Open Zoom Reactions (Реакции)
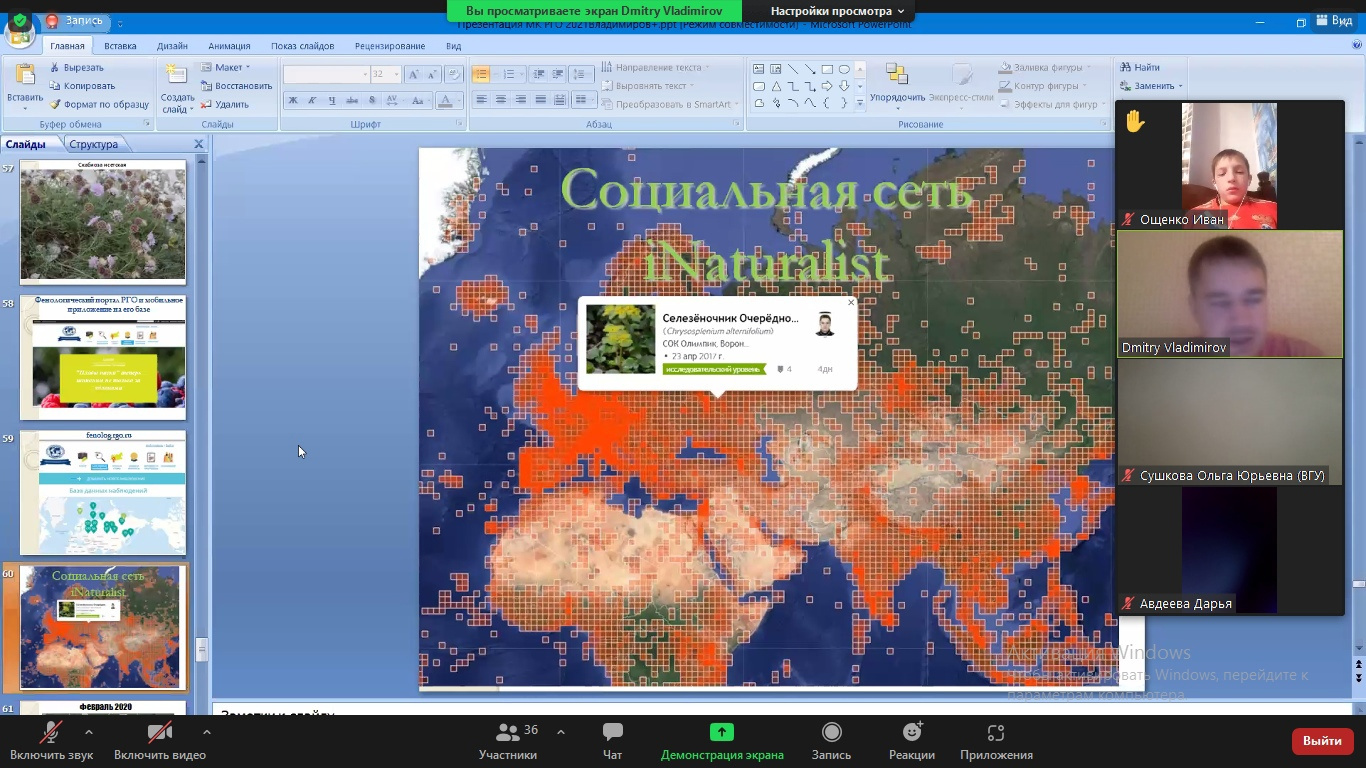This screenshot has width=1366, height=768. pyautogui.click(x=912, y=741)
